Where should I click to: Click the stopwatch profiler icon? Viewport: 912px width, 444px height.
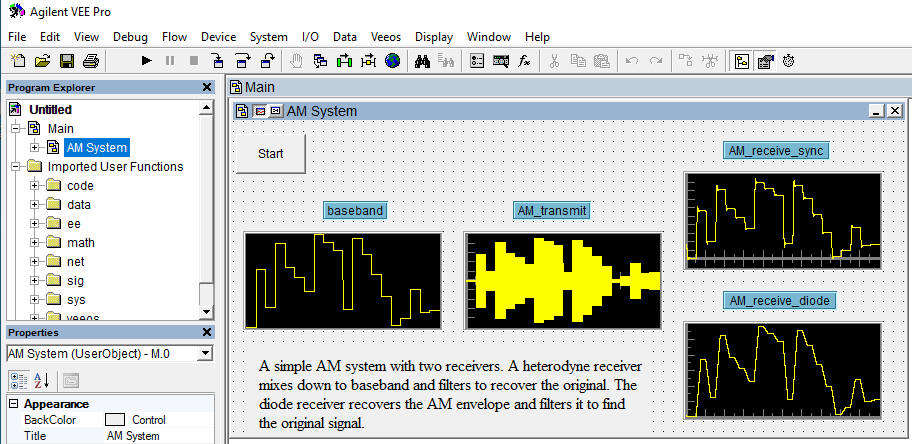click(788, 61)
